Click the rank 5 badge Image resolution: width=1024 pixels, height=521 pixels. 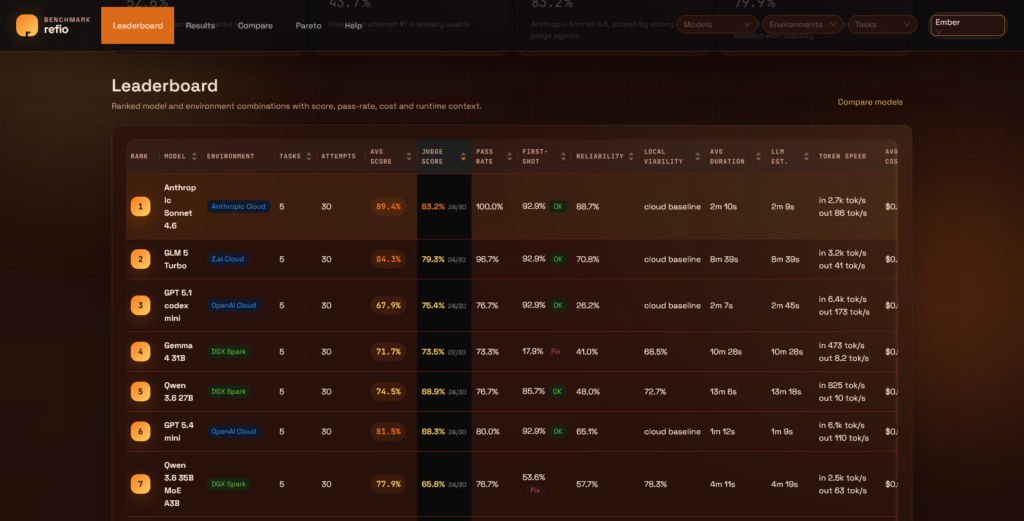140,391
